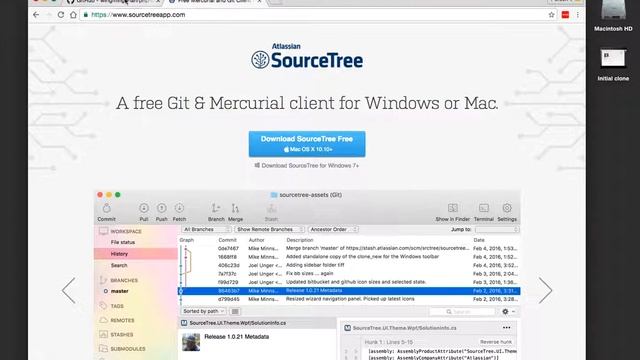Viewport: 640px width, 360px height.
Task: Click the file search field below commit list
Action: pyautogui.click(x=462, y=311)
